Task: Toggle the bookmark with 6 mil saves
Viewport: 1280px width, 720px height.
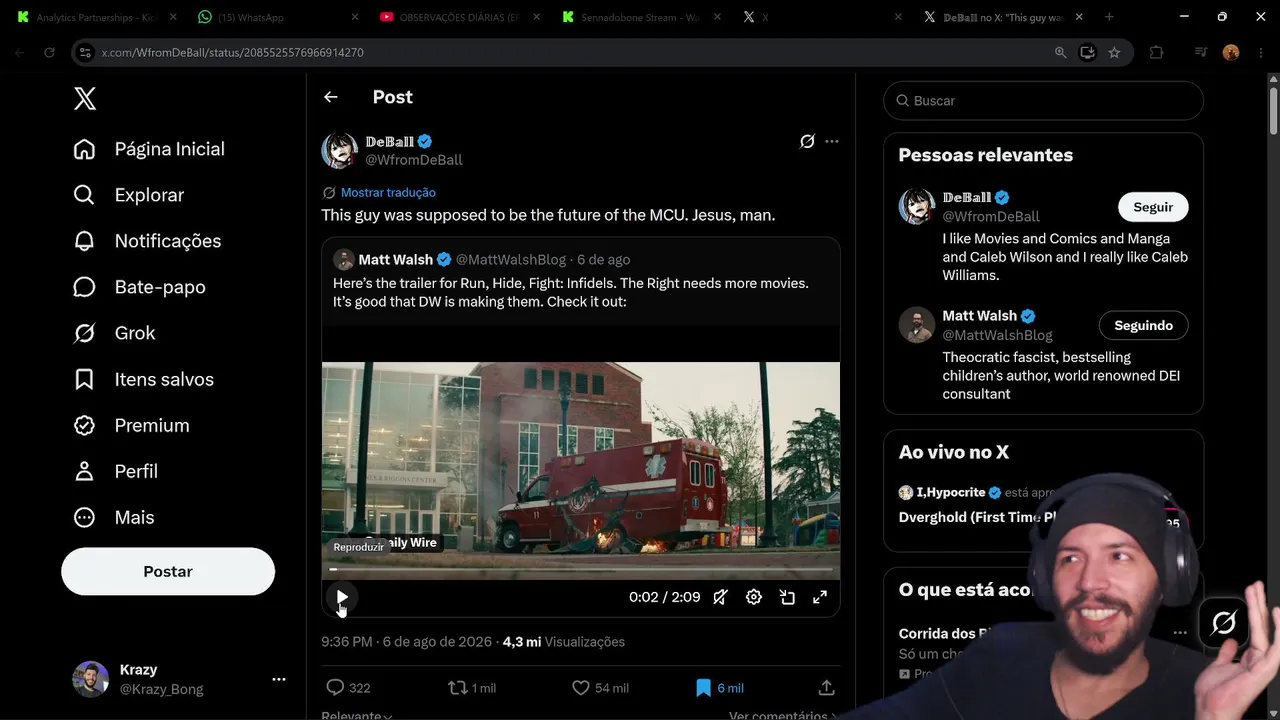Action: (719, 688)
